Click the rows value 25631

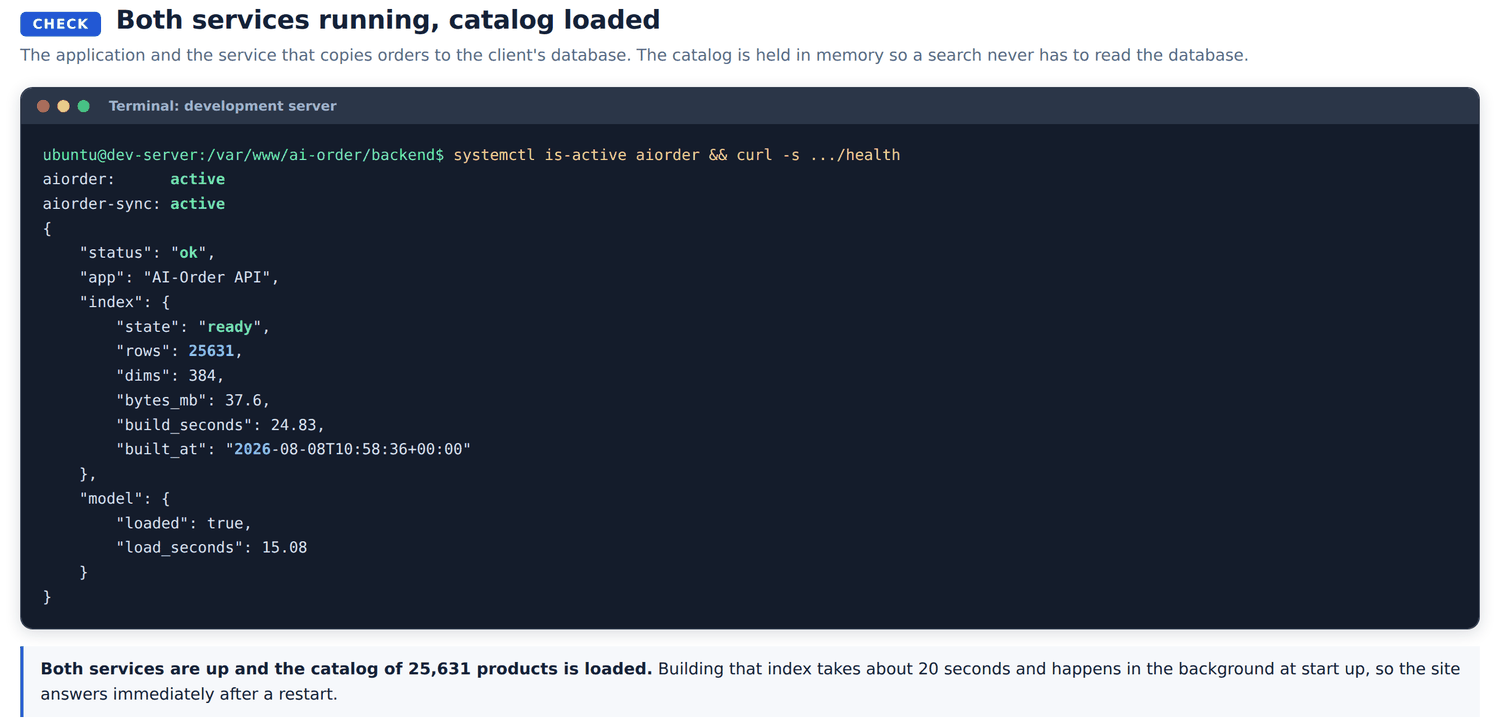click(211, 351)
